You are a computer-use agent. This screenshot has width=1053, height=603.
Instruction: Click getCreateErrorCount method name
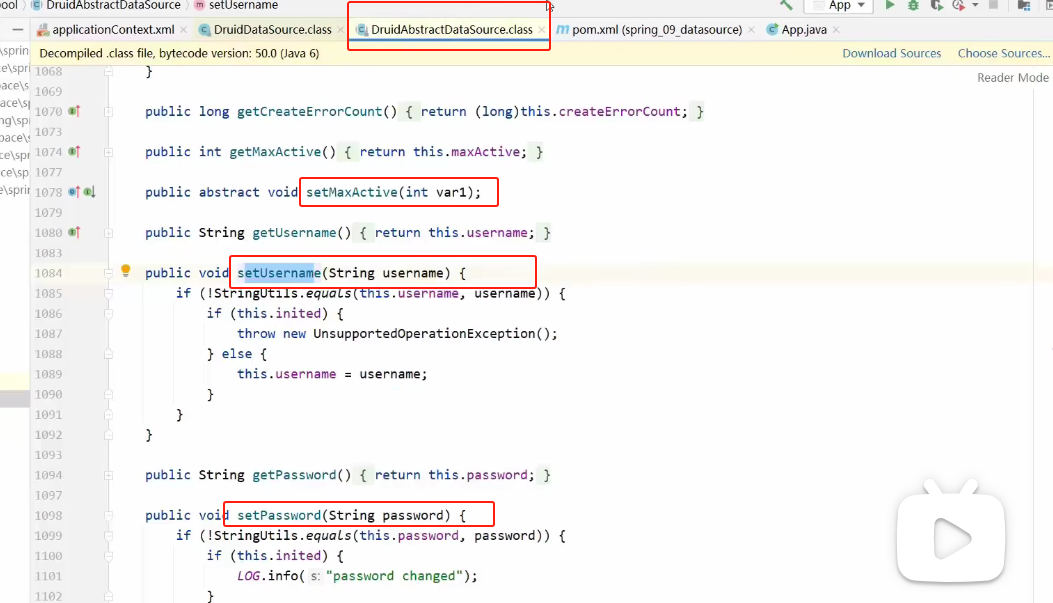pyautogui.click(x=310, y=111)
